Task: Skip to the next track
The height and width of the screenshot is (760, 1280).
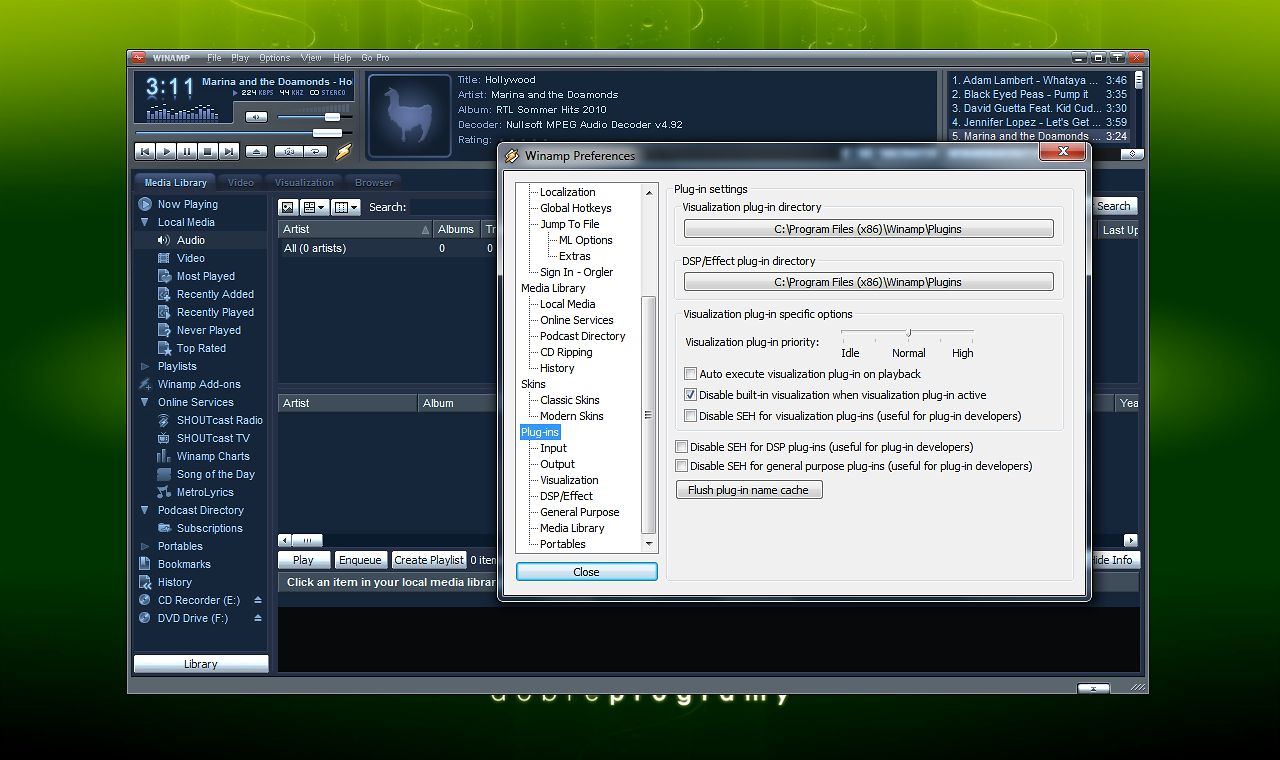Action: tap(229, 152)
